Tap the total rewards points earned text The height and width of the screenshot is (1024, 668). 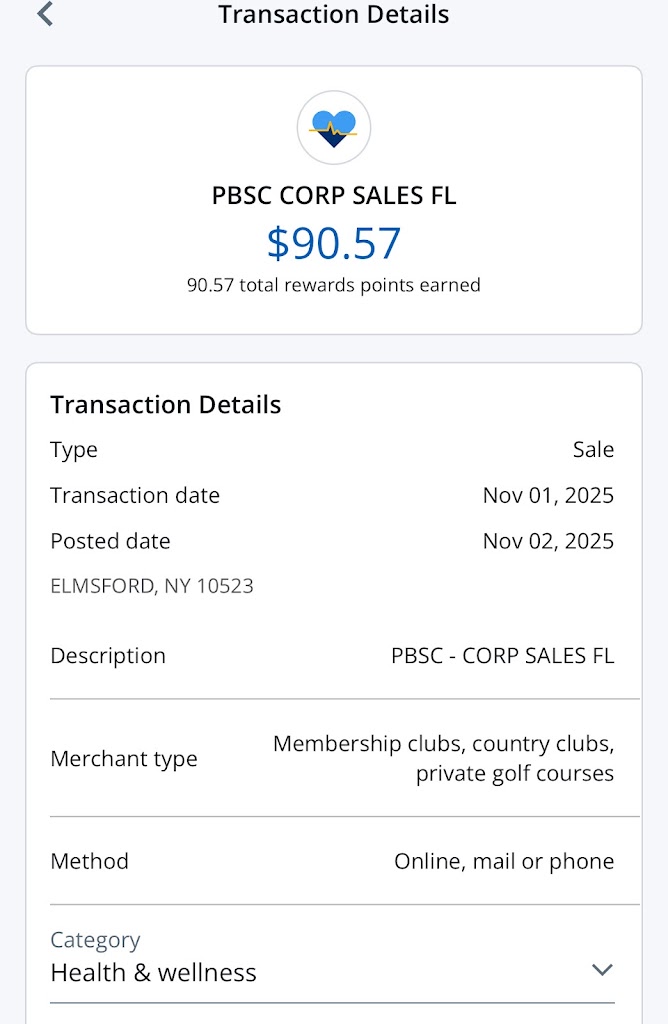[x=334, y=285]
